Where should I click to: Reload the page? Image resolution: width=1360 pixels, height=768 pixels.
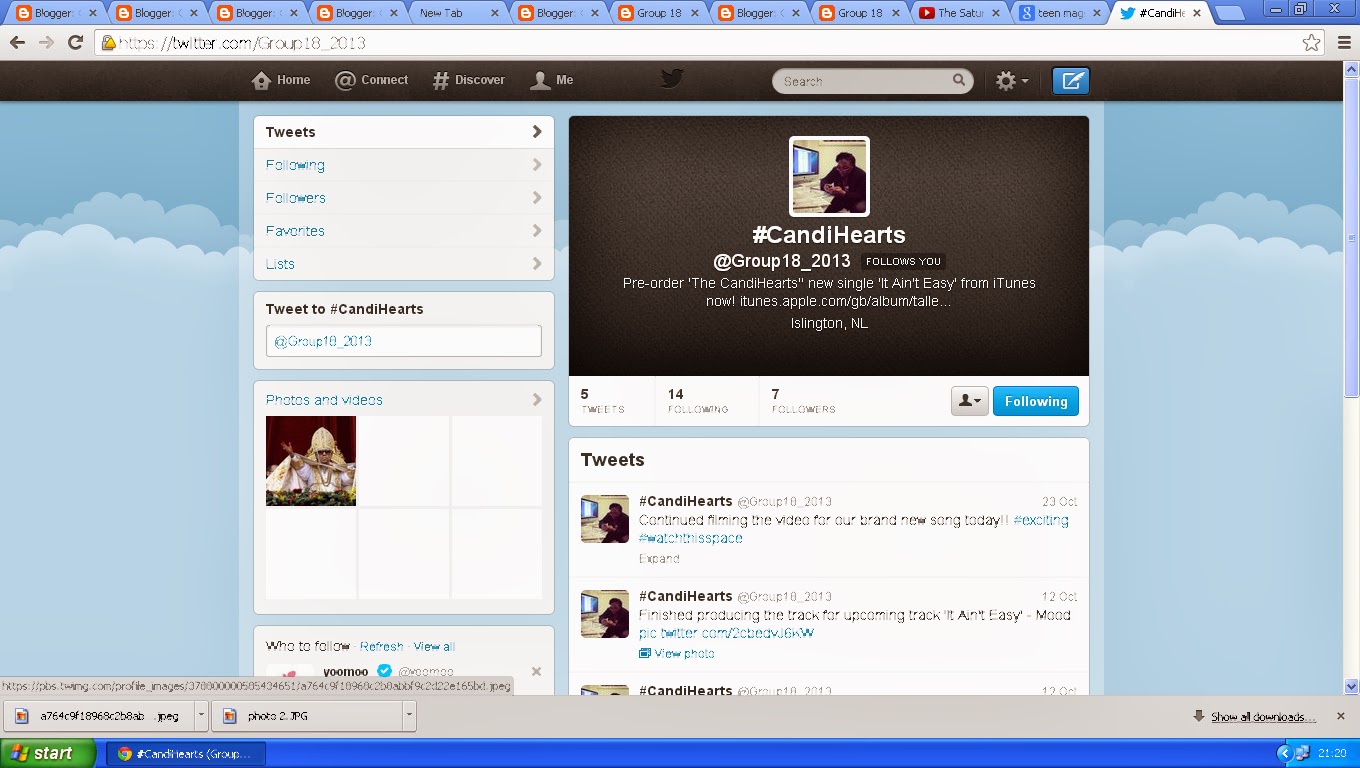(75, 43)
